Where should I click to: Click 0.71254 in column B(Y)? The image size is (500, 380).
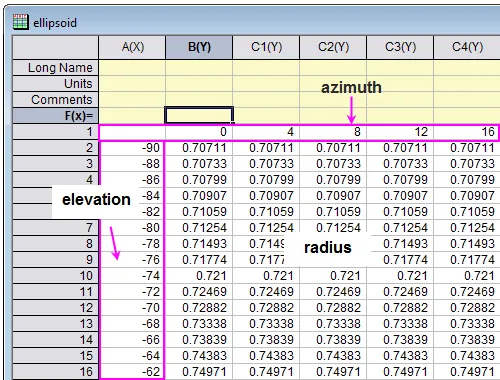tap(199, 228)
